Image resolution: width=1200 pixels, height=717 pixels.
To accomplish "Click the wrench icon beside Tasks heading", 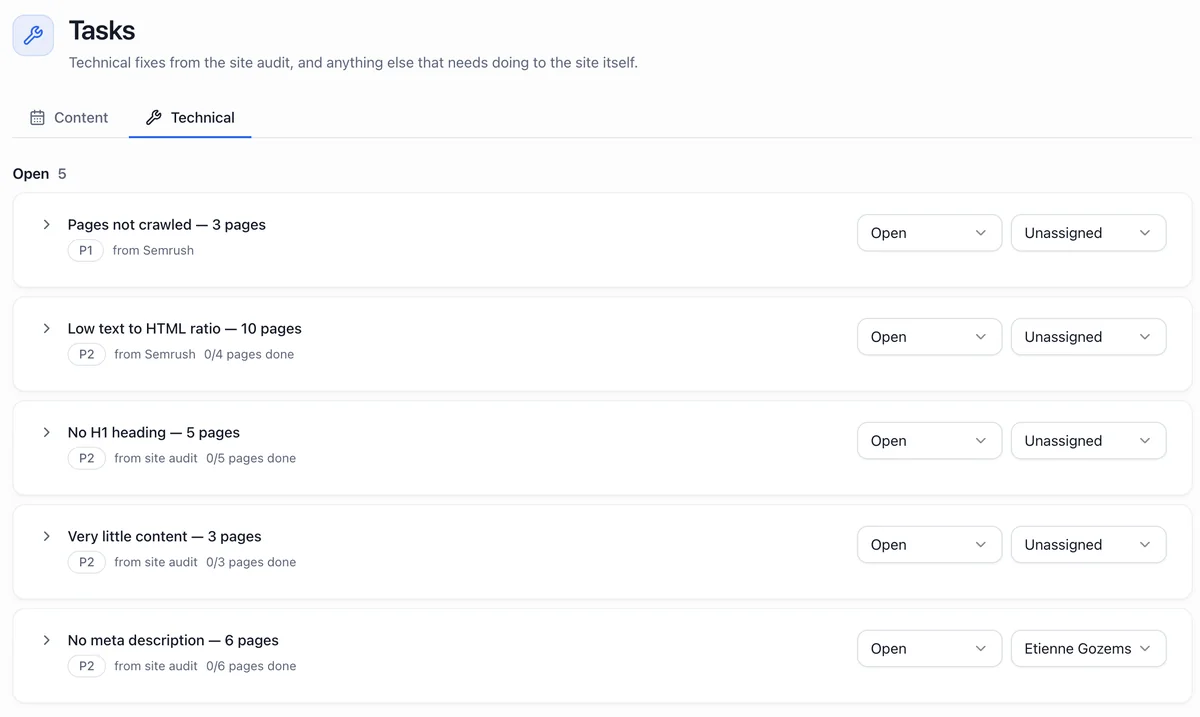I will (33, 35).
